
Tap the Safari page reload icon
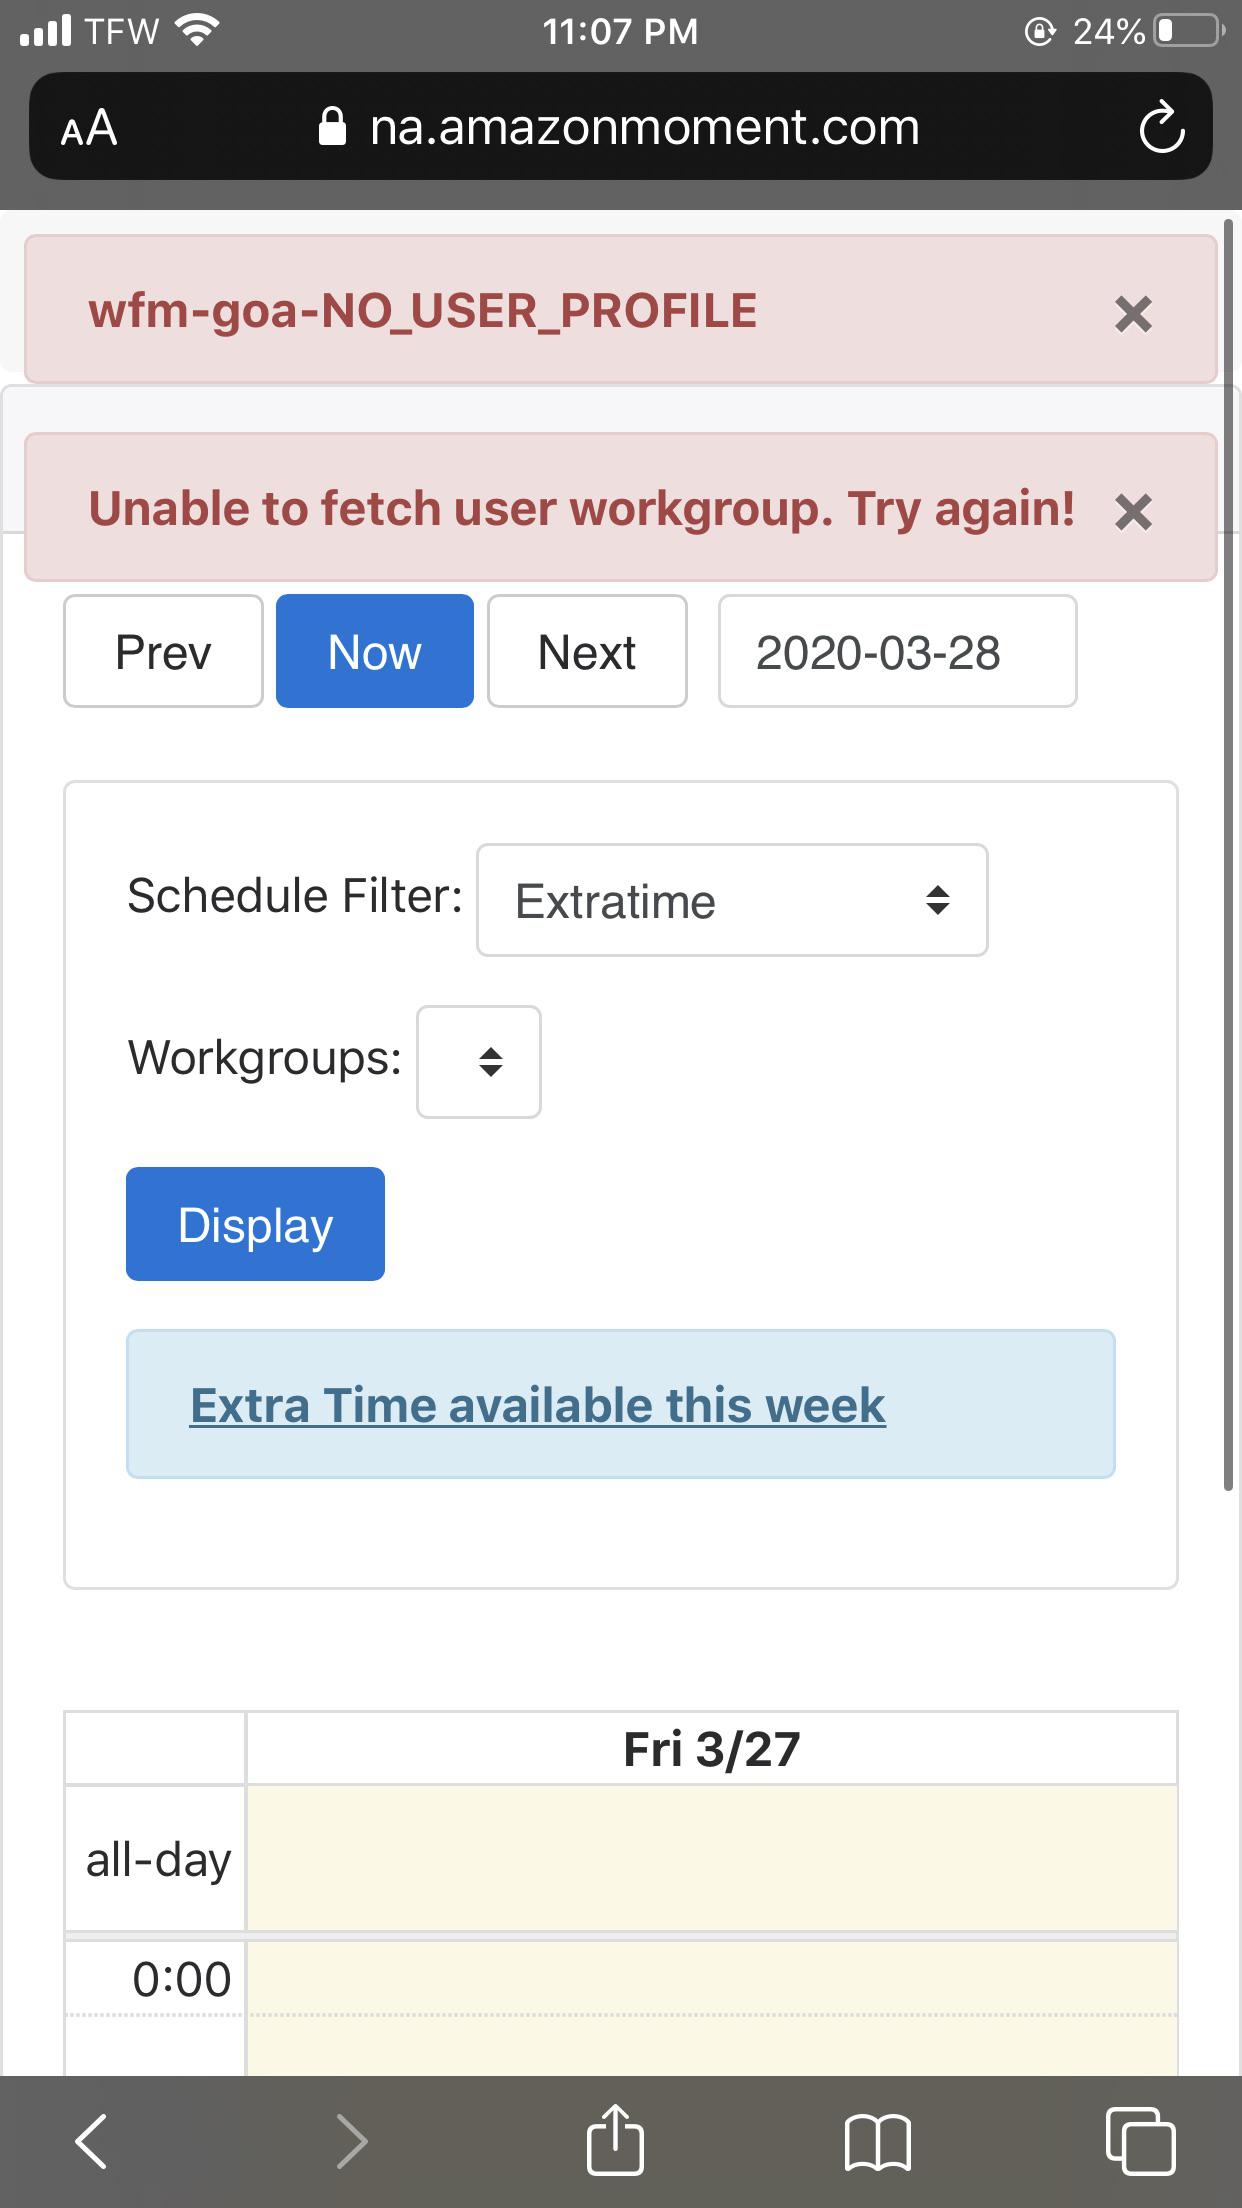click(x=1160, y=126)
